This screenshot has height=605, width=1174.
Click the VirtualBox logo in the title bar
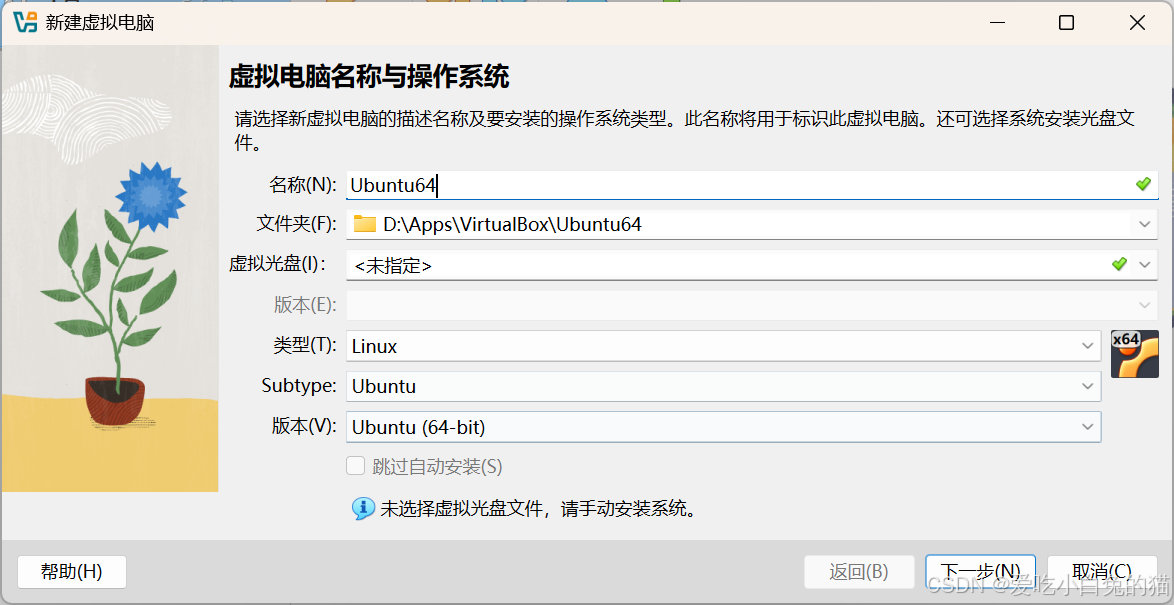click(25, 22)
